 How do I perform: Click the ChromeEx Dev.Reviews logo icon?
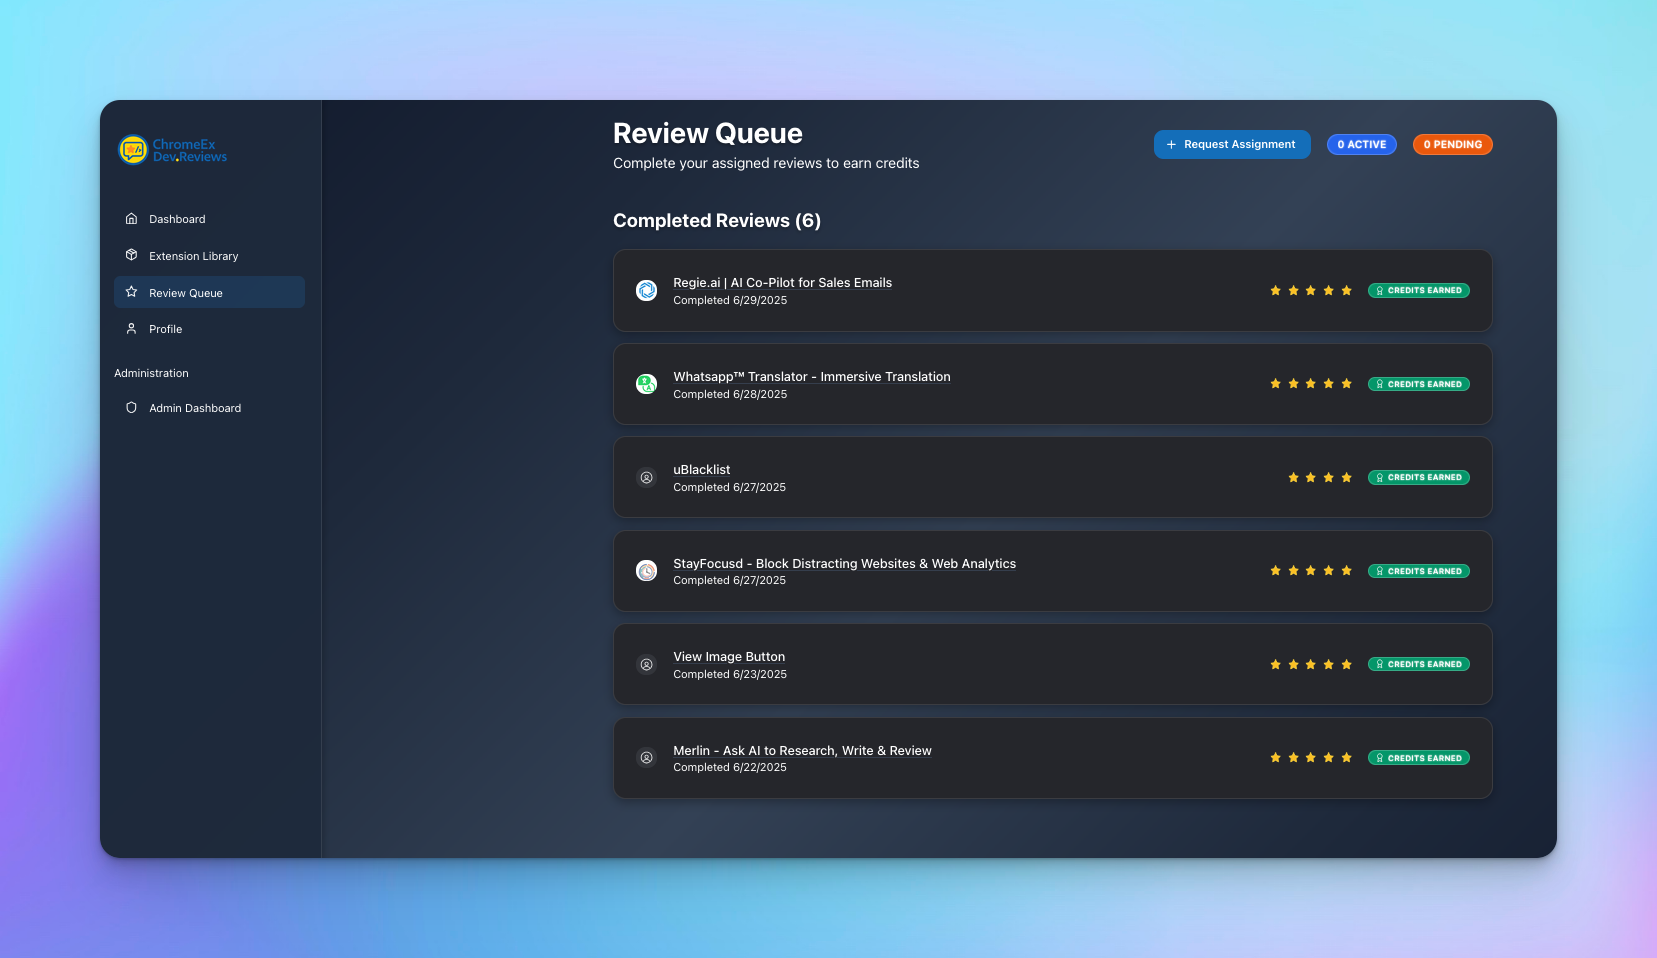pyautogui.click(x=133, y=150)
